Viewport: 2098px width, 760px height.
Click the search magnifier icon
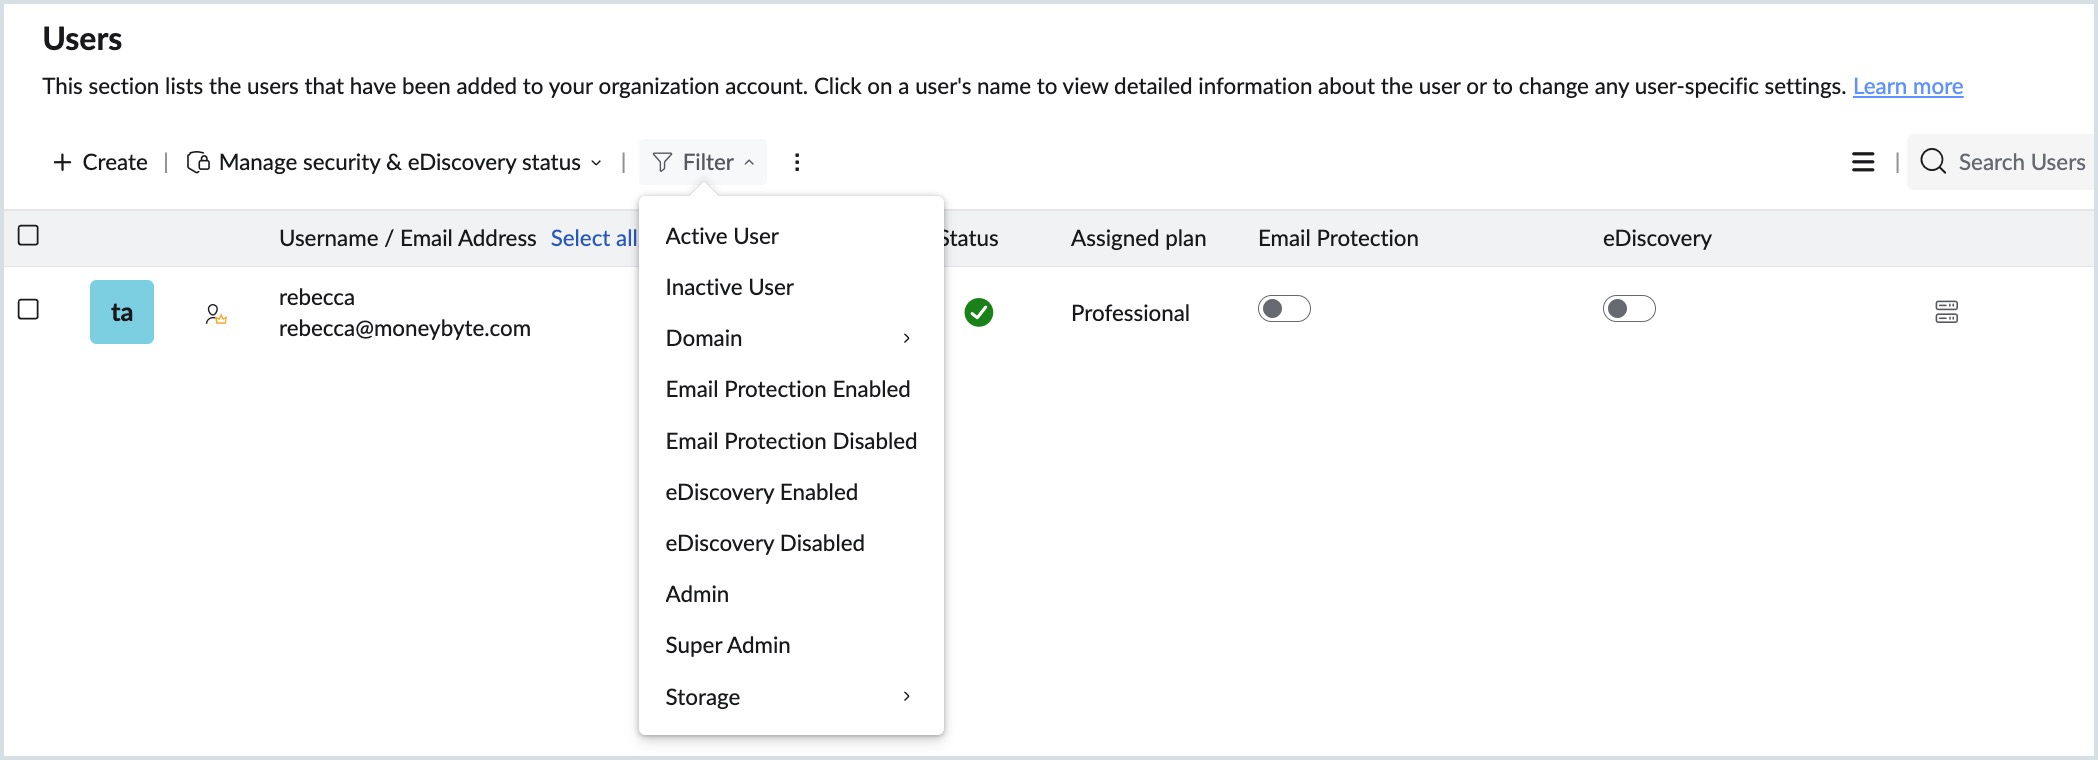click(x=1933, y=162)
